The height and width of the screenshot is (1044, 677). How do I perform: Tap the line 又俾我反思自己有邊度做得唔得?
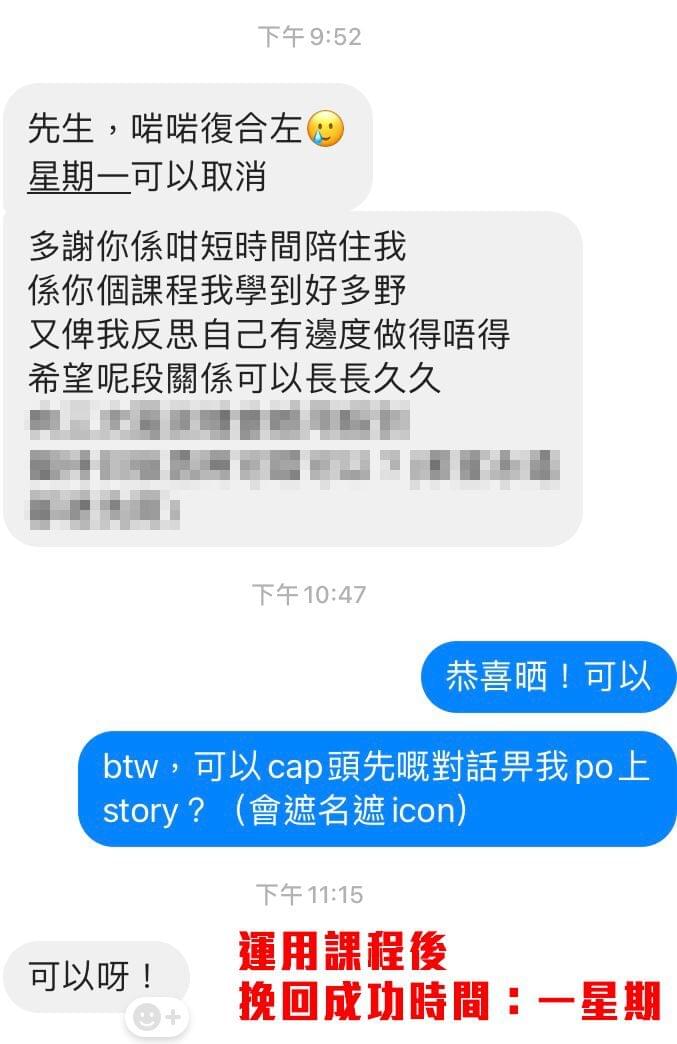[x=269, y=334]
